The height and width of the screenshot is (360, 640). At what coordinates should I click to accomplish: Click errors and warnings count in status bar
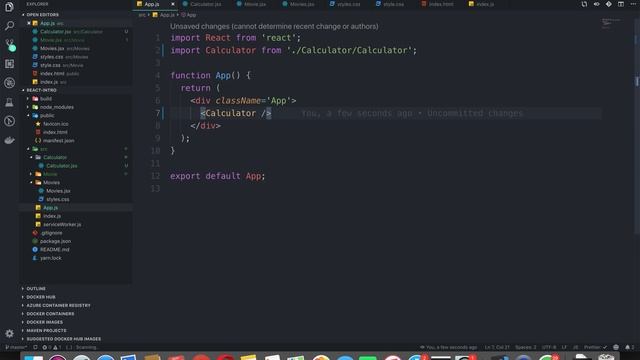click(x=51, y=347)
